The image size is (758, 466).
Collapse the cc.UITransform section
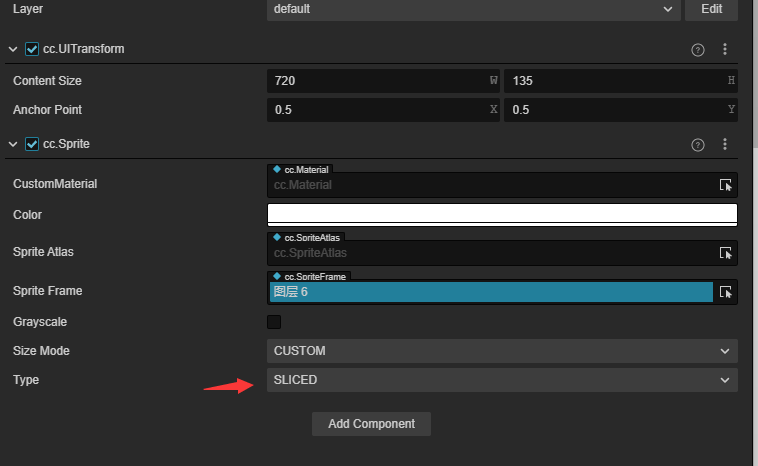tap(13, 49)
